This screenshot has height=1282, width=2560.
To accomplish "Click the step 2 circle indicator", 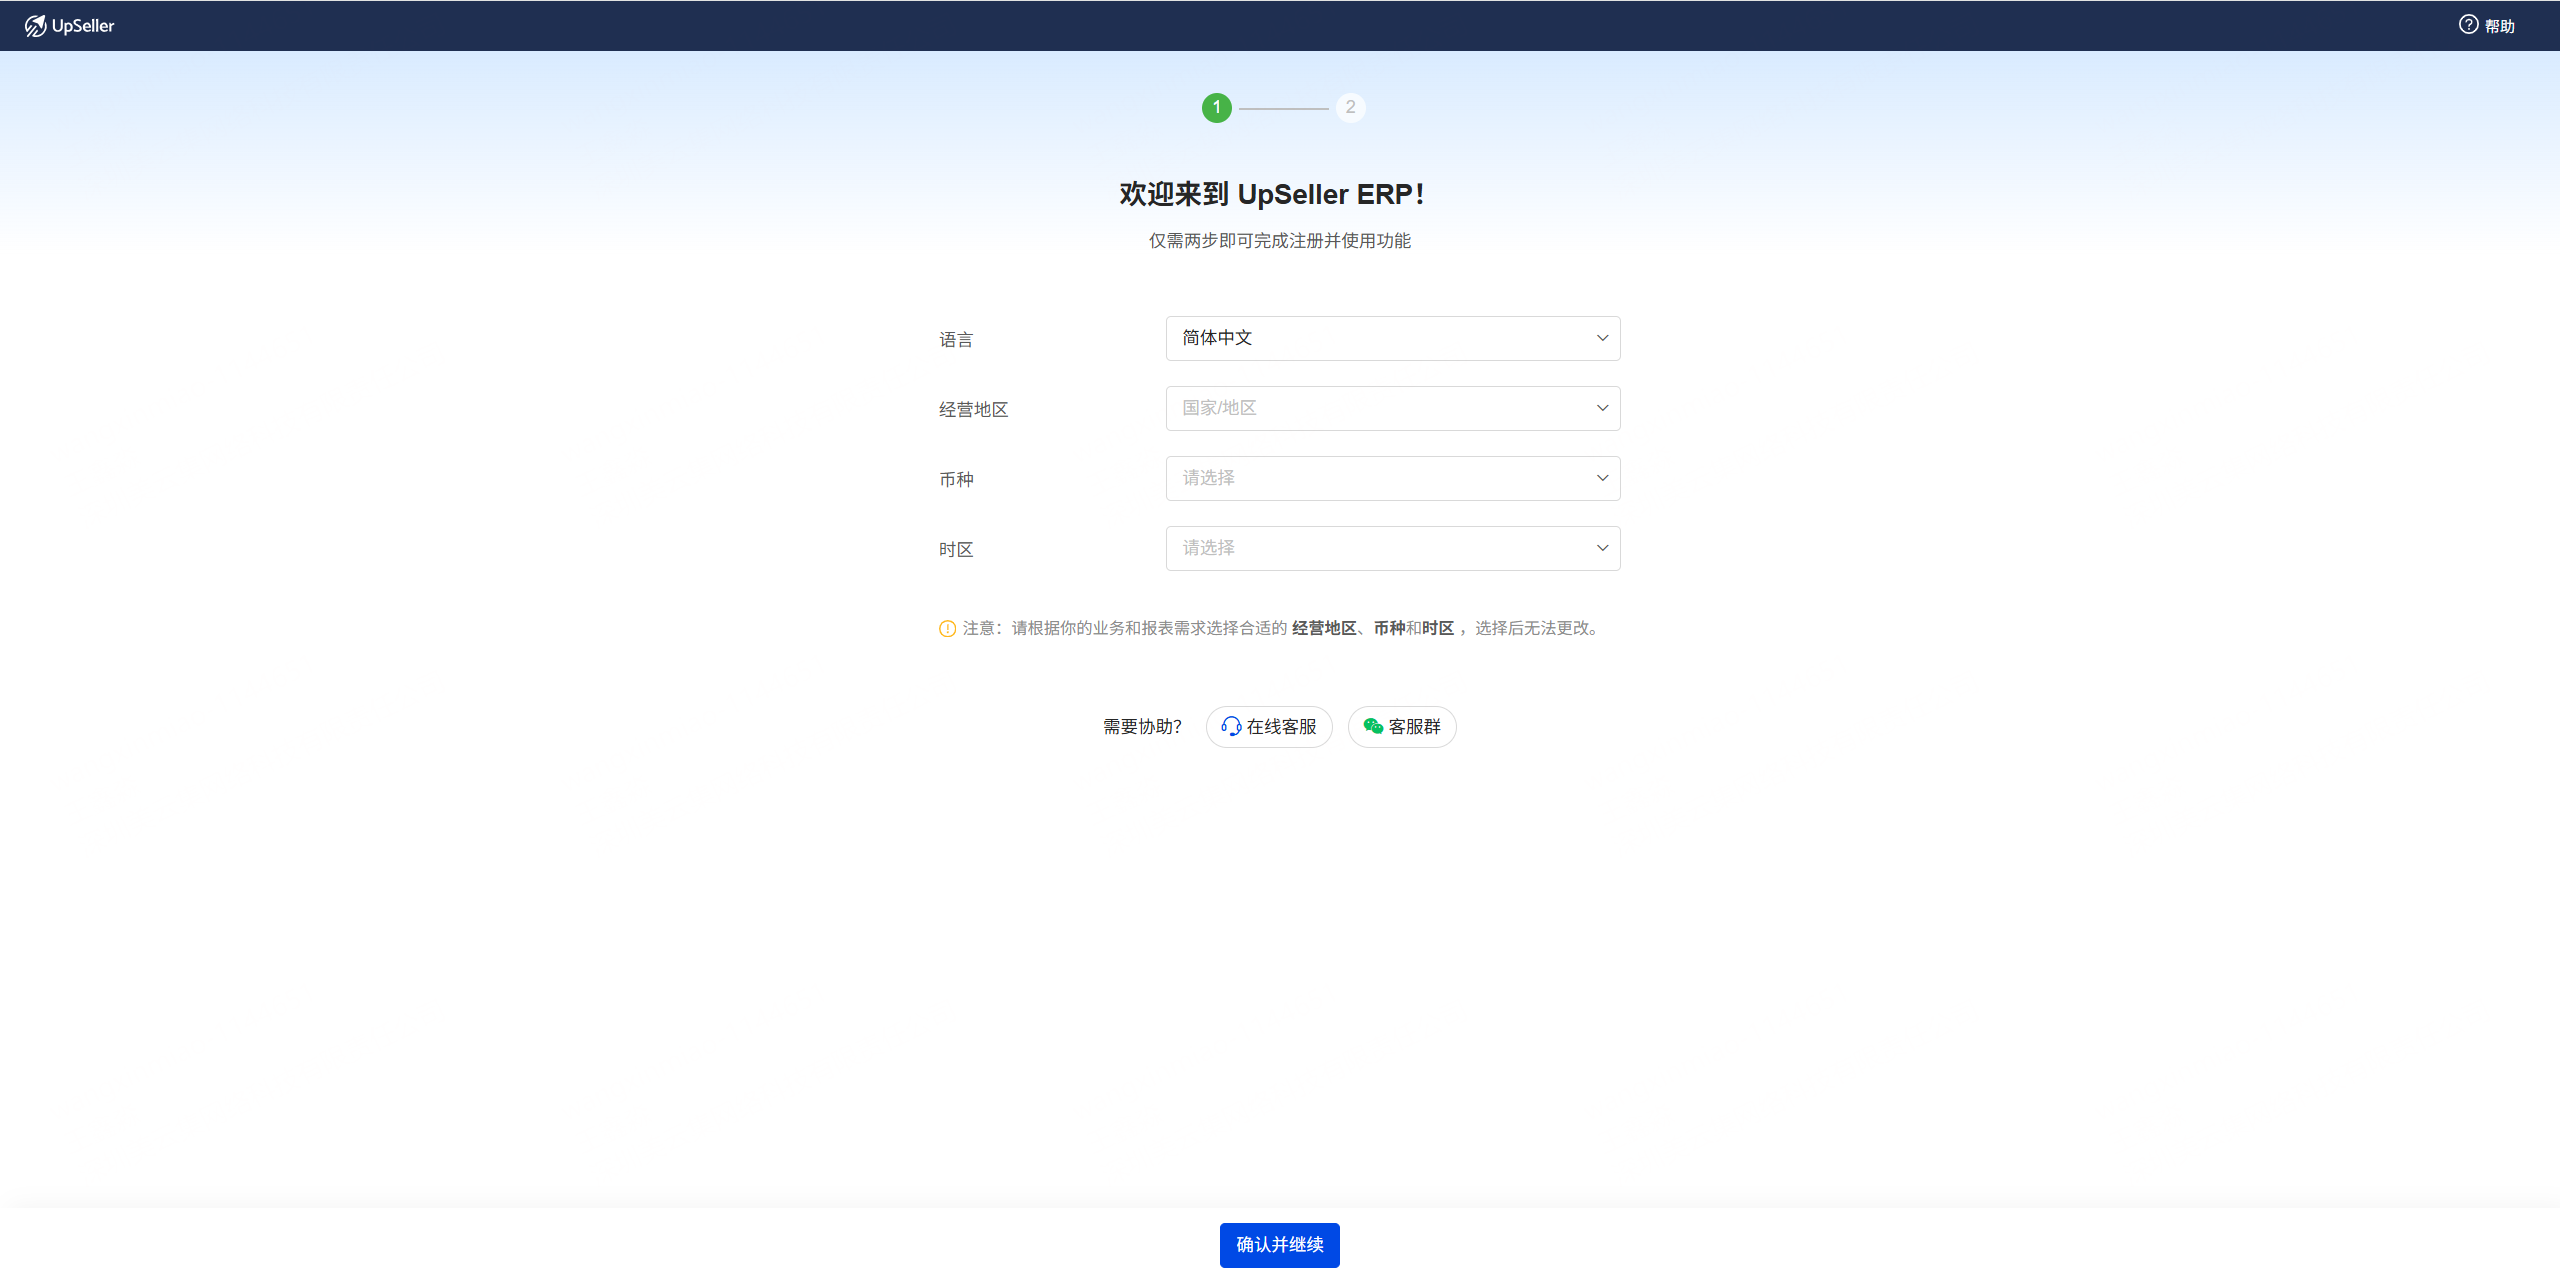I will click(1350, 107).
